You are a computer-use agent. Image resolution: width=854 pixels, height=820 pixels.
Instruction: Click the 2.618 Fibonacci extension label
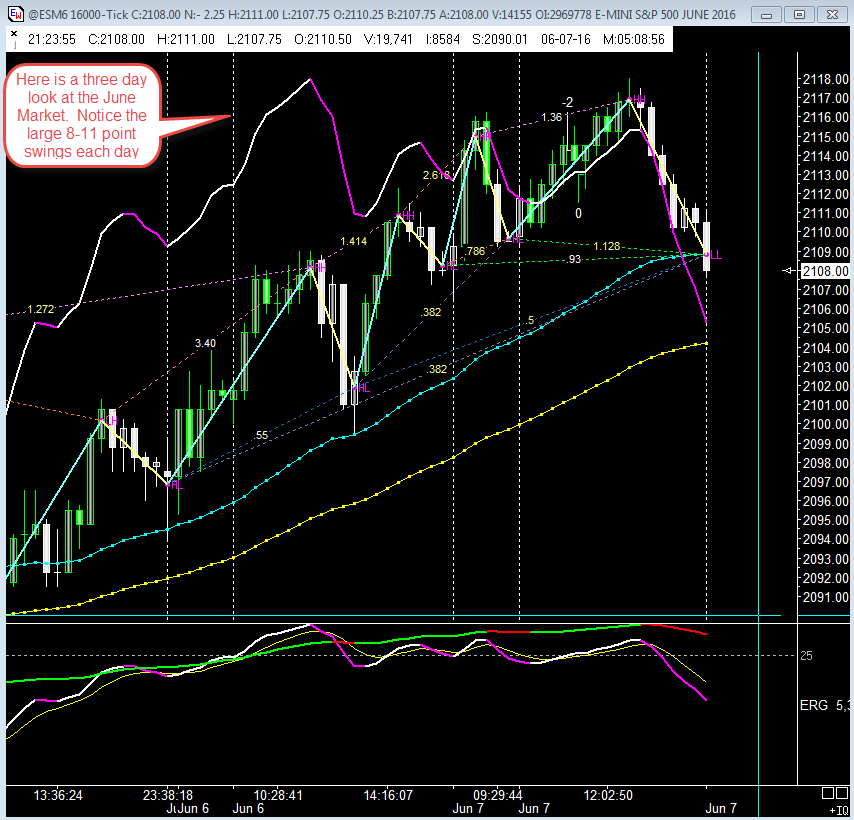(x=437, y=175)
